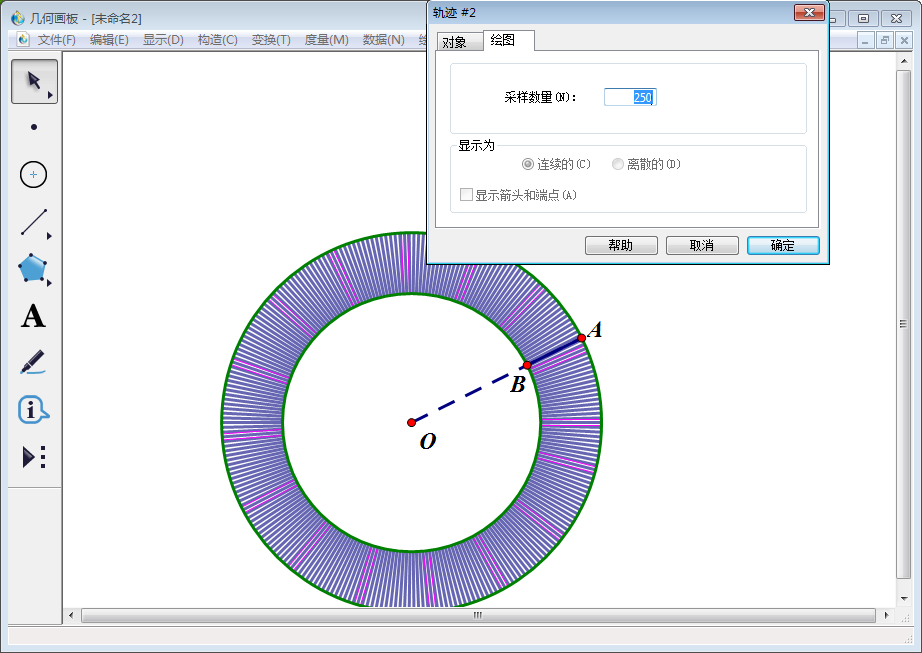The width and height of the screenshot is (922, 653).
Task: Select the Compass circle tool
Action: 34,175
